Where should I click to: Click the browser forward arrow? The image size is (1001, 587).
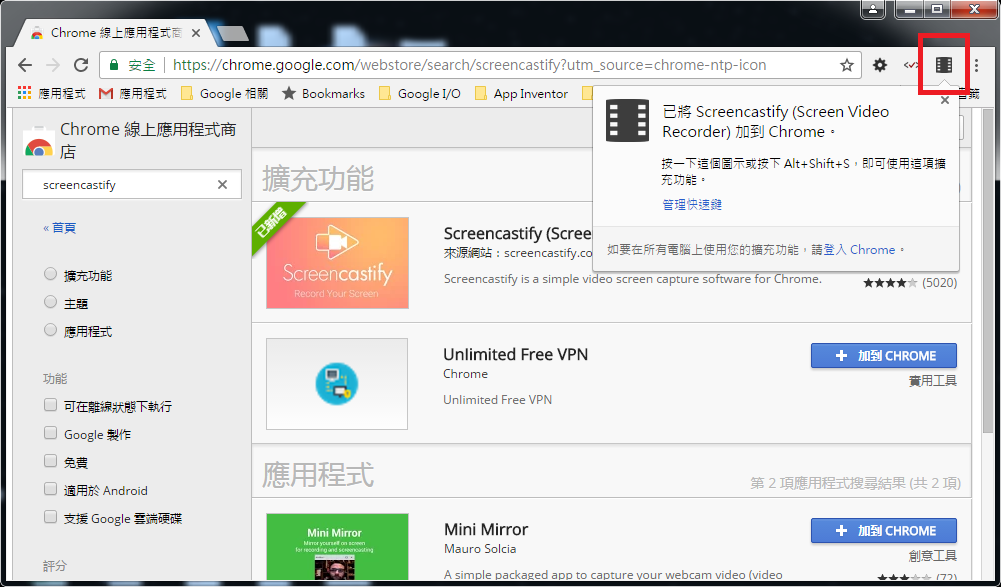(x=53, y=65)
